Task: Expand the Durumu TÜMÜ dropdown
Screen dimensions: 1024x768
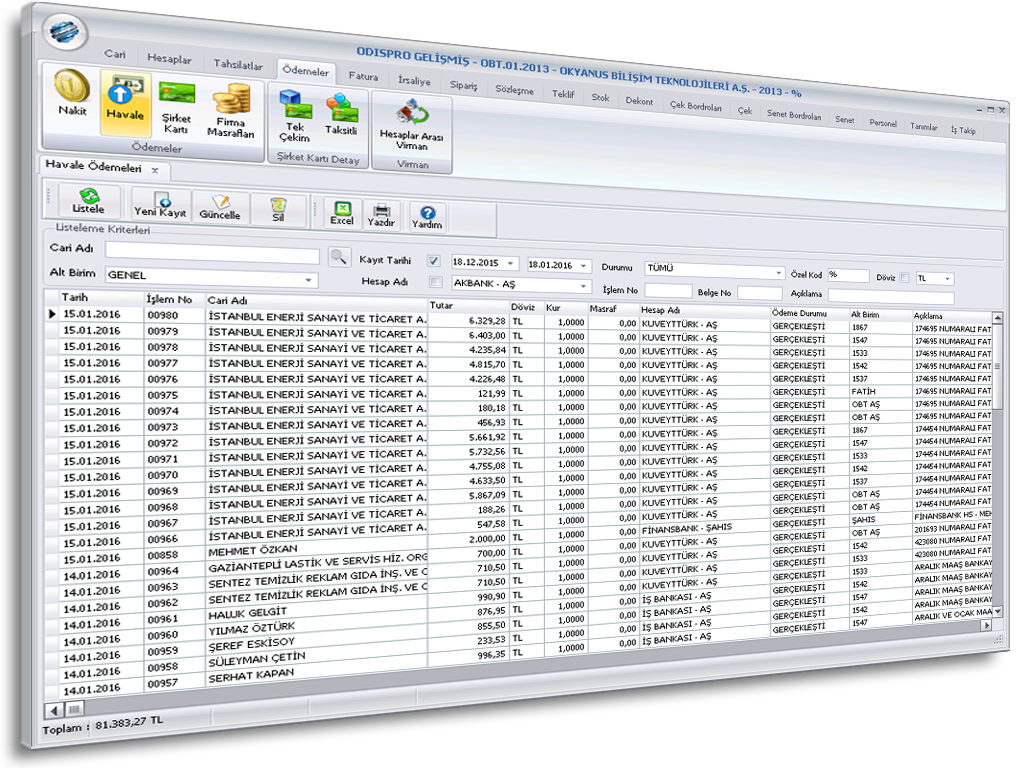Action: click(x=778, y=272)
